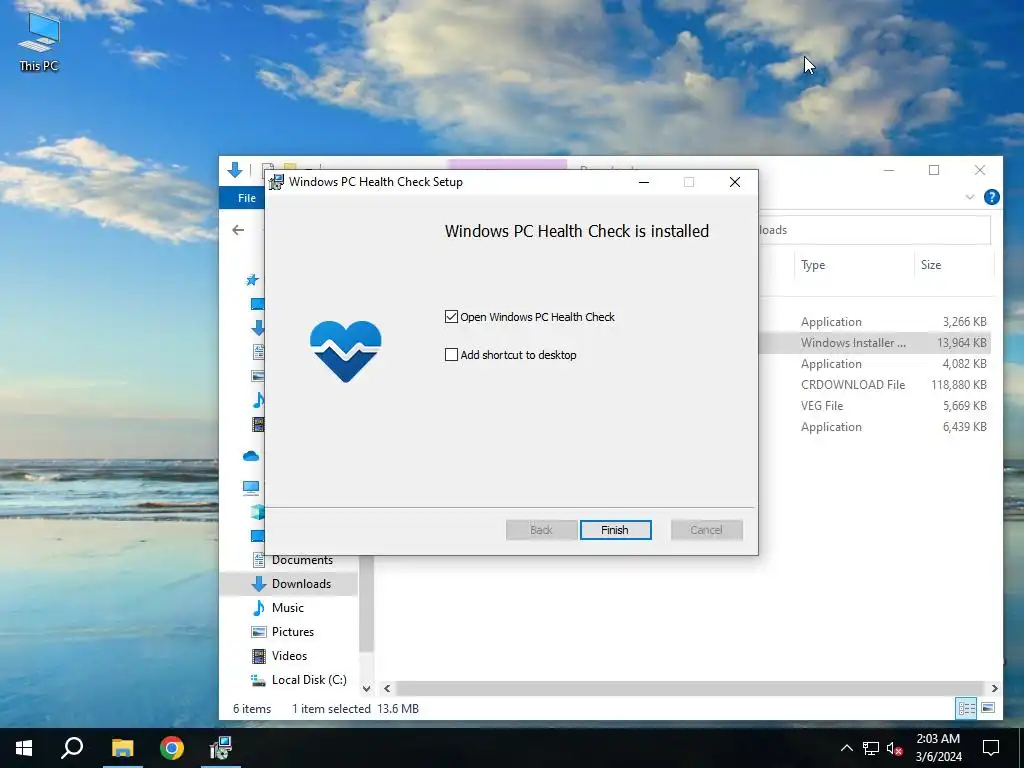Open Videos in navigation pane
The height and width of the screenshot is (768, 1024).
[x=289, y=656]
